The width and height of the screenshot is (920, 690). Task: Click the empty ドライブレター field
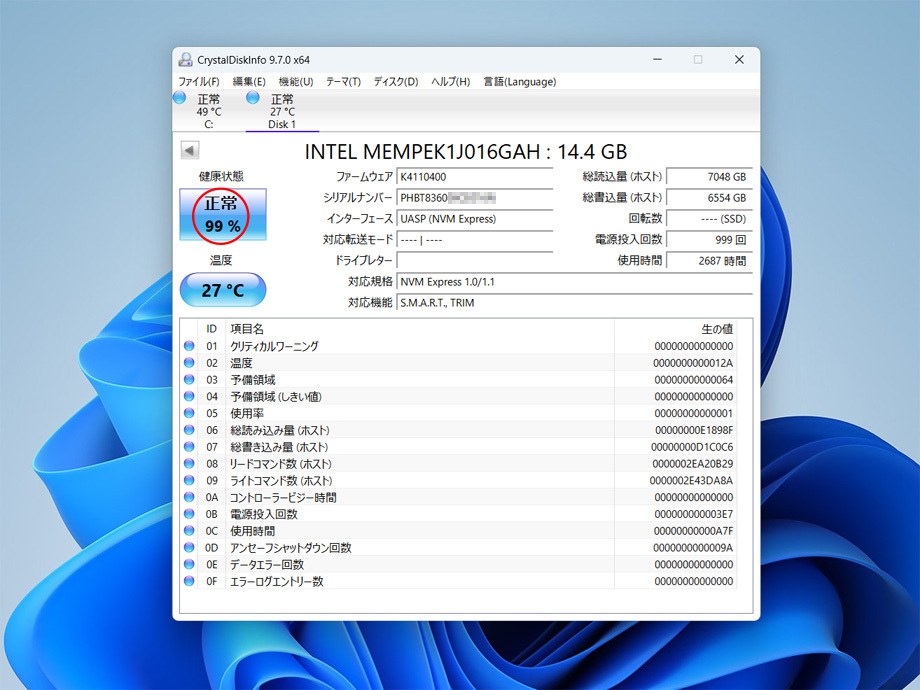pos(475,260)
